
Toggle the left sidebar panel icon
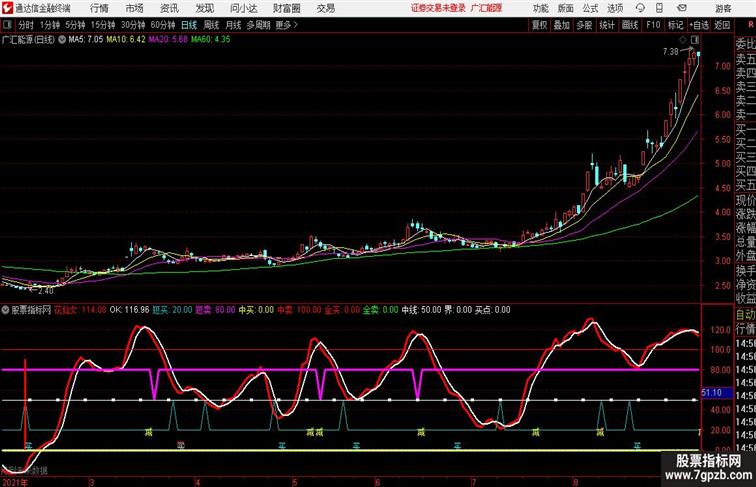pyautogui.click(x=7, y=25)
